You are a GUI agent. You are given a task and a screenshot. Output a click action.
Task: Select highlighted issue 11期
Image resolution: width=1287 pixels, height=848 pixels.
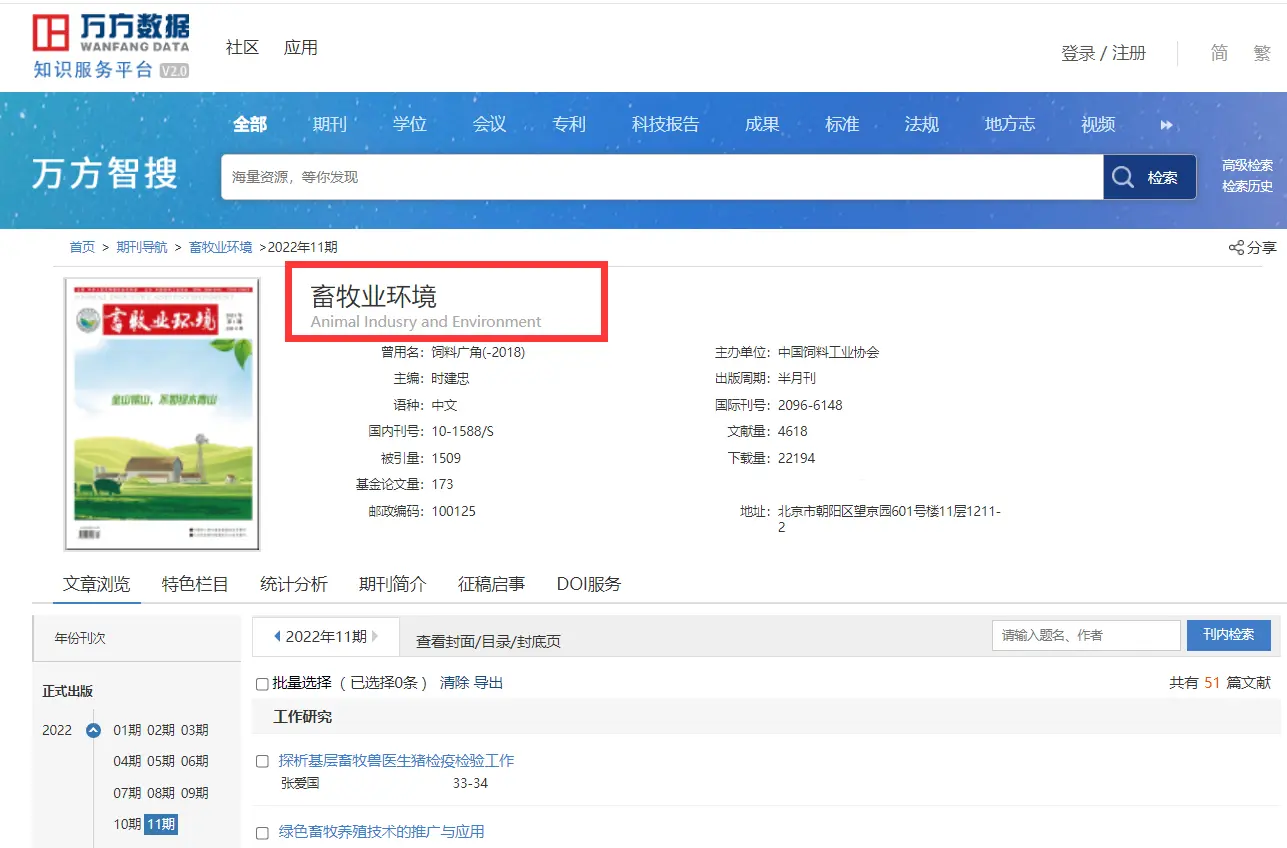point(161,824)
